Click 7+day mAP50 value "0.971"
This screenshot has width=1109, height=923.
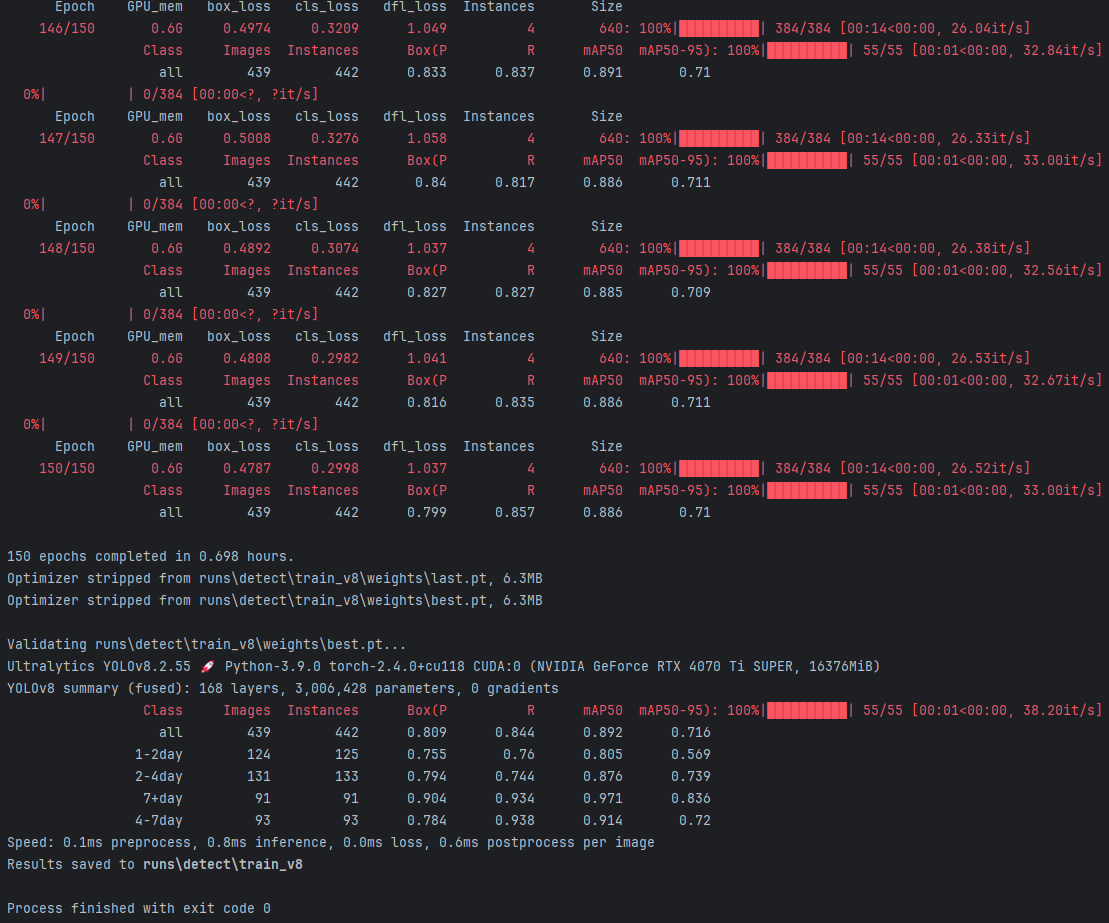tap(603, 799)
